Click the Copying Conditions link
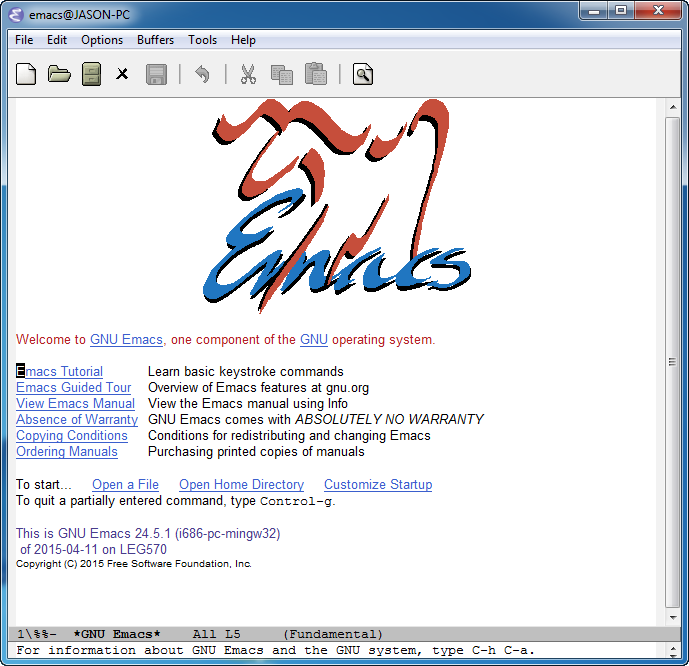This screenshot has height=666, width=689. click(x=72, y=435)
